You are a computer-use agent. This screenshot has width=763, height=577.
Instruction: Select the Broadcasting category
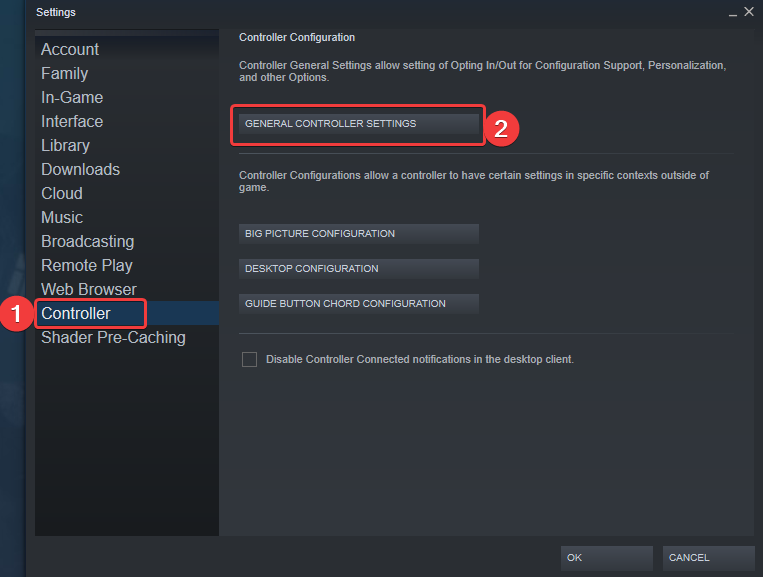click(x=87, y=241)
